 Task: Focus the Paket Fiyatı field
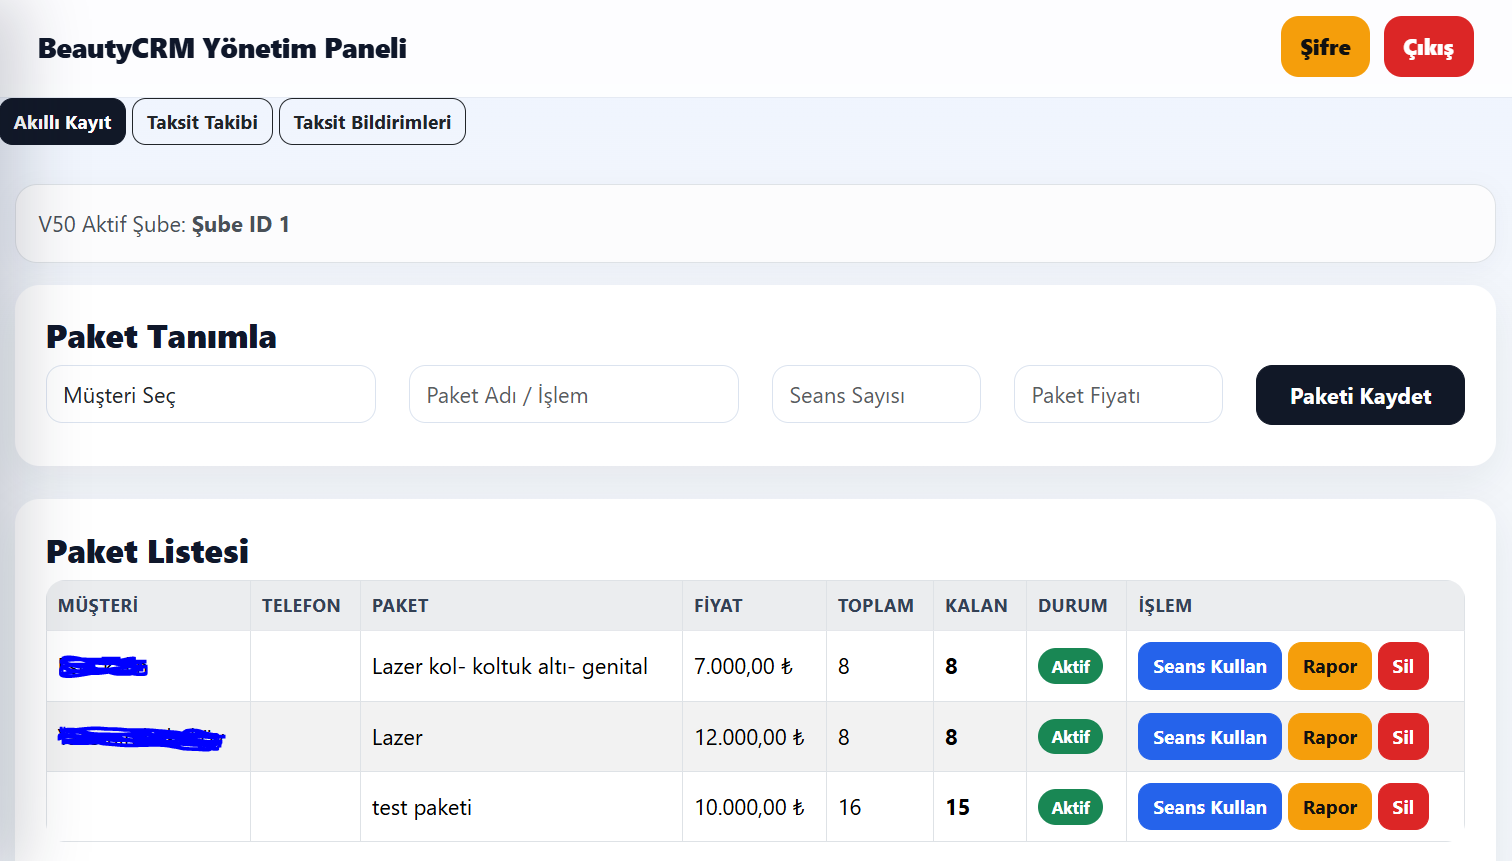click(1118, 394)
